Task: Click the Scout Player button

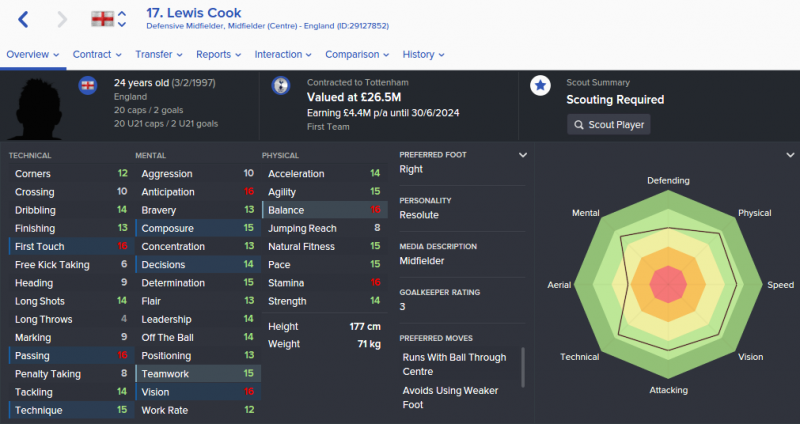Action: coord(609,124)
